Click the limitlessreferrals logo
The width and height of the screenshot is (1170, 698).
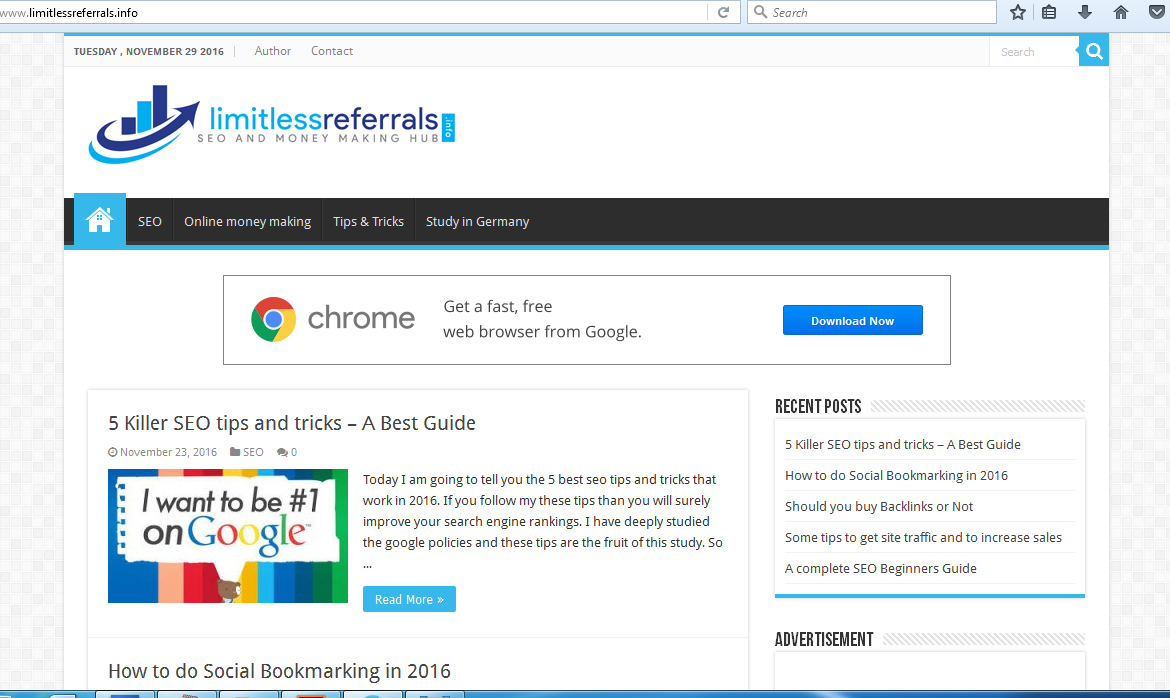click(x=272, y=124)
